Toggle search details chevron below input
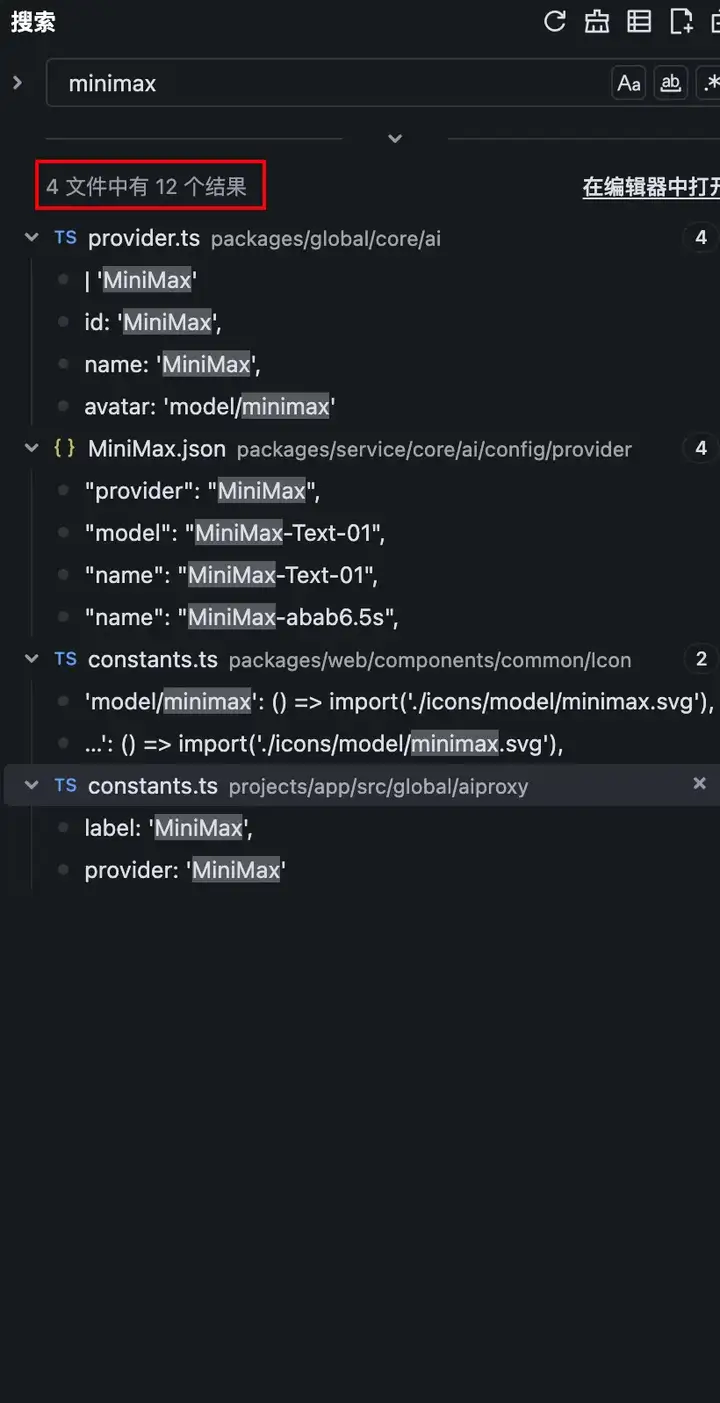The image size is (720, 1403). (x=395, y=138)
